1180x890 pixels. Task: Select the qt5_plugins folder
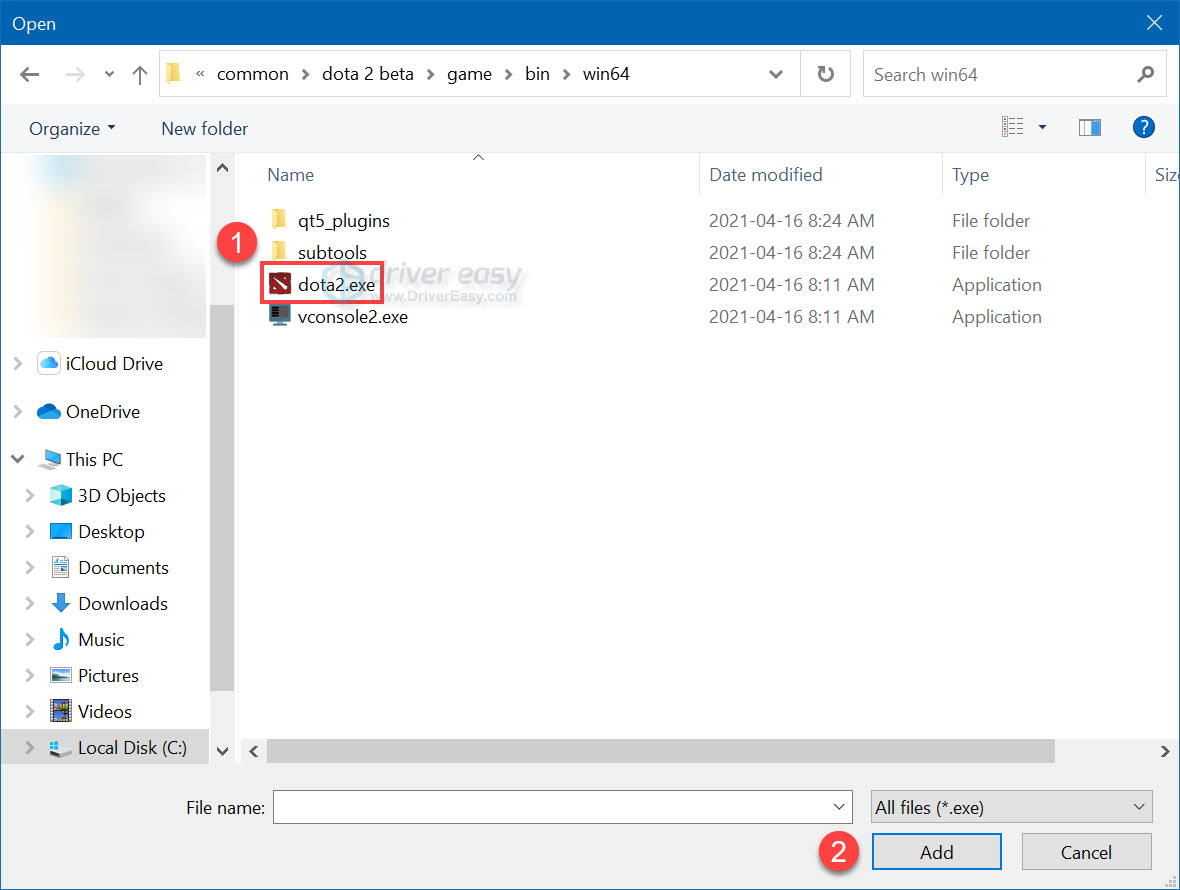pyautogui.click(x=343, y=220)
